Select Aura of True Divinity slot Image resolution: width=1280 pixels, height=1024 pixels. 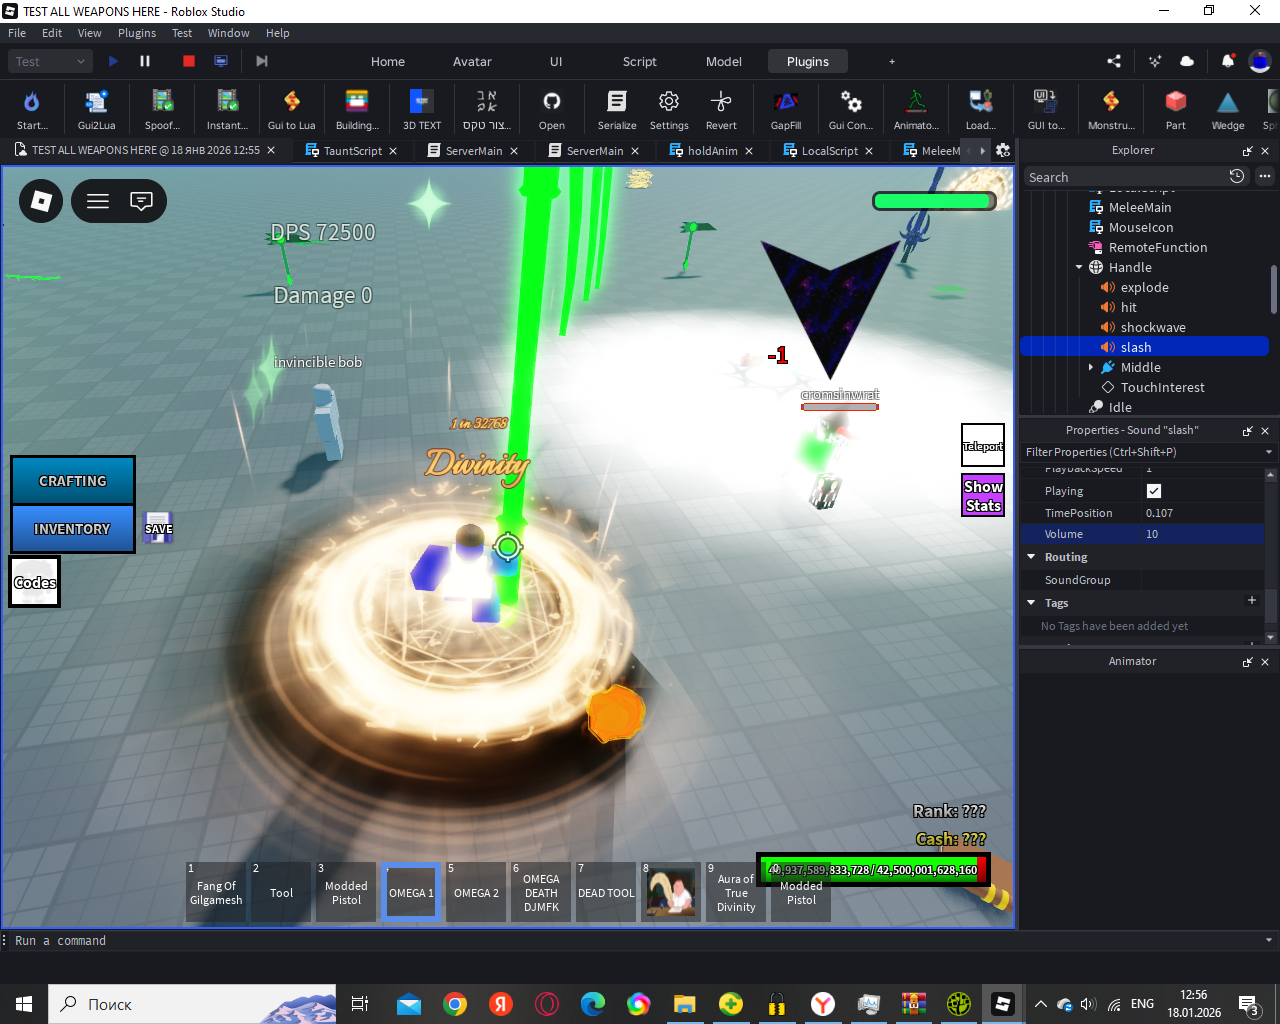click(x=736, y=892)
